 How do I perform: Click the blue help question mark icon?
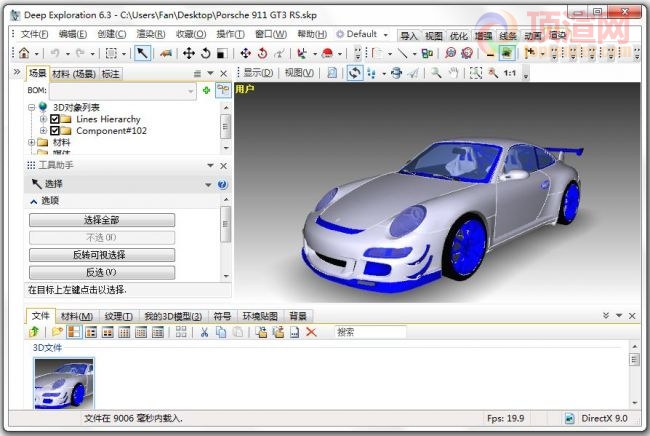tap(223, 184)
